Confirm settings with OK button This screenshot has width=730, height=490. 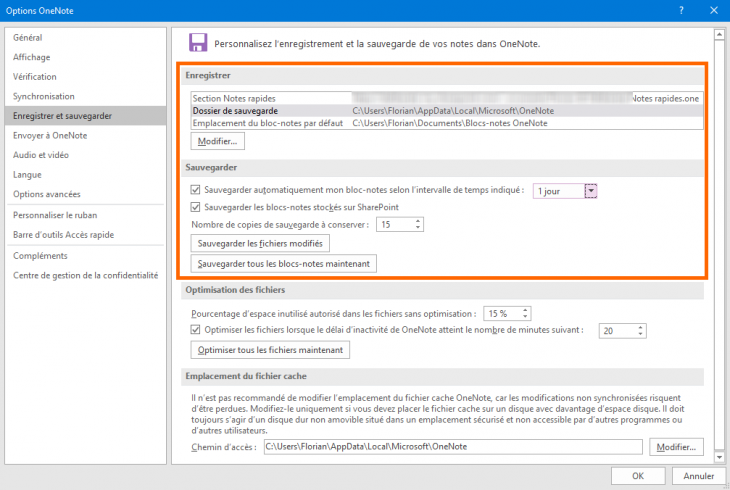(638, 476)
